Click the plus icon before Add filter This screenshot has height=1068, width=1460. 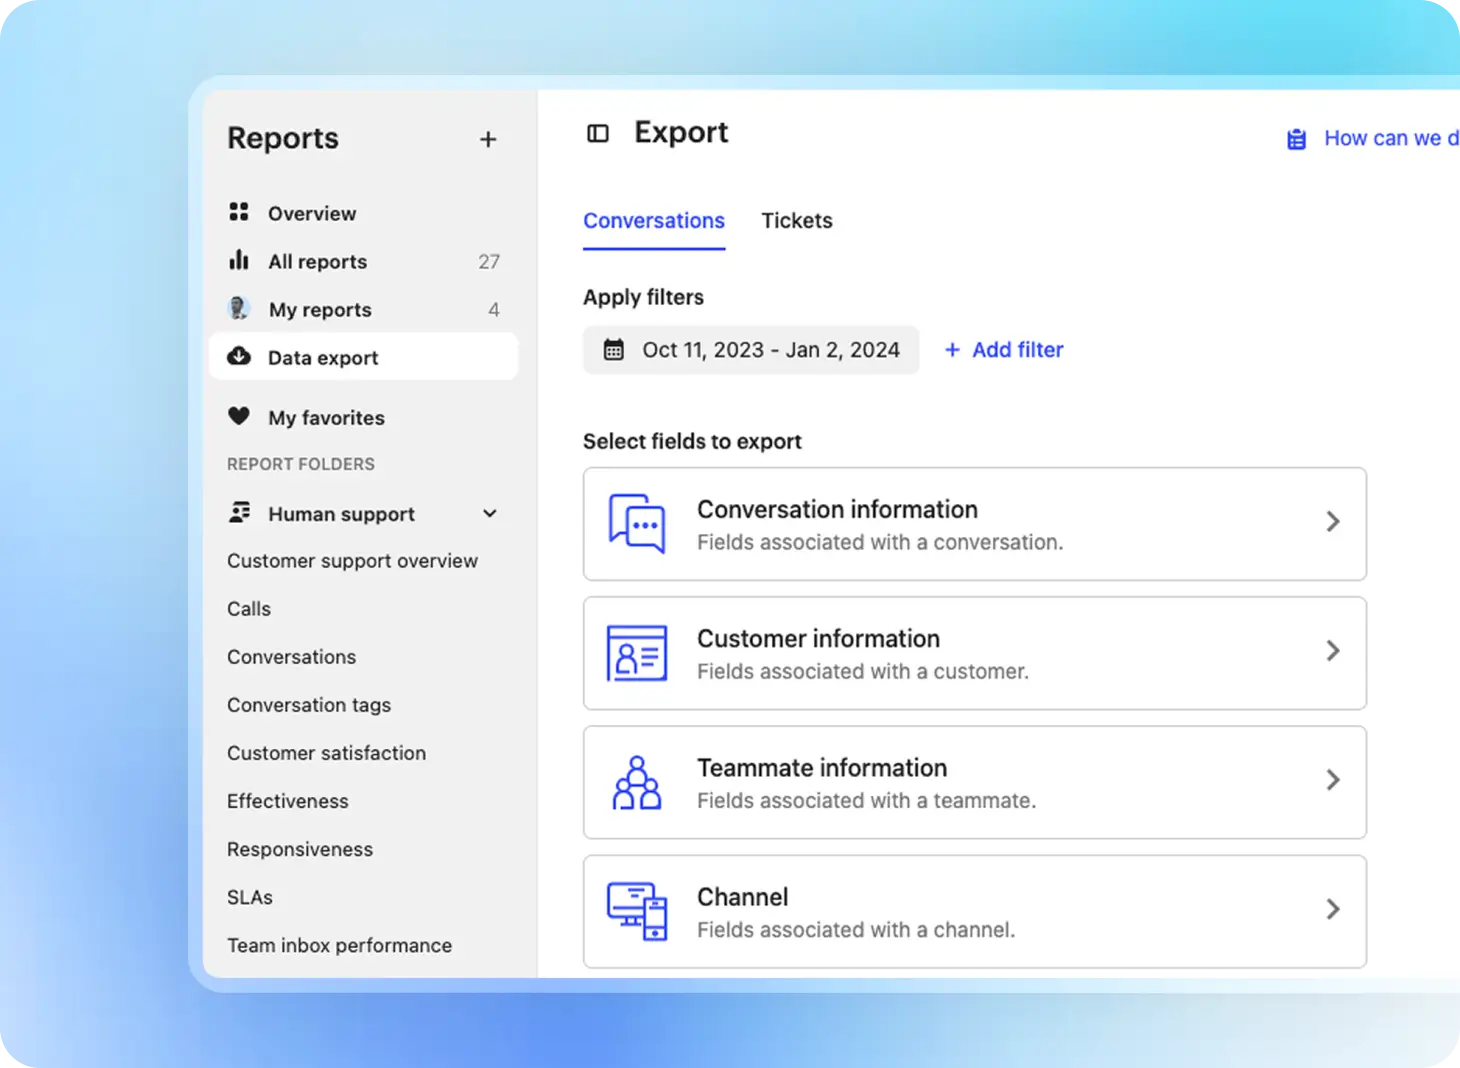pyautogui.click(x=952, y=349)
